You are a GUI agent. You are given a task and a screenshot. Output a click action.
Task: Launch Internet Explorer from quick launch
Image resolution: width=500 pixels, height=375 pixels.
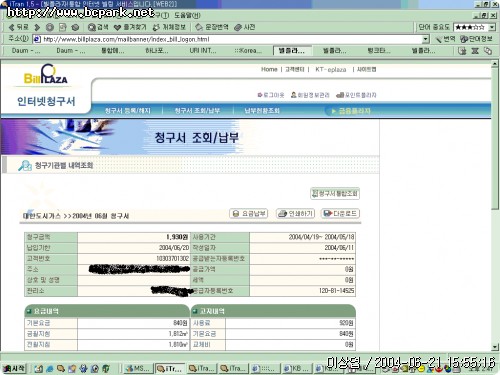(x=50, y=369)
